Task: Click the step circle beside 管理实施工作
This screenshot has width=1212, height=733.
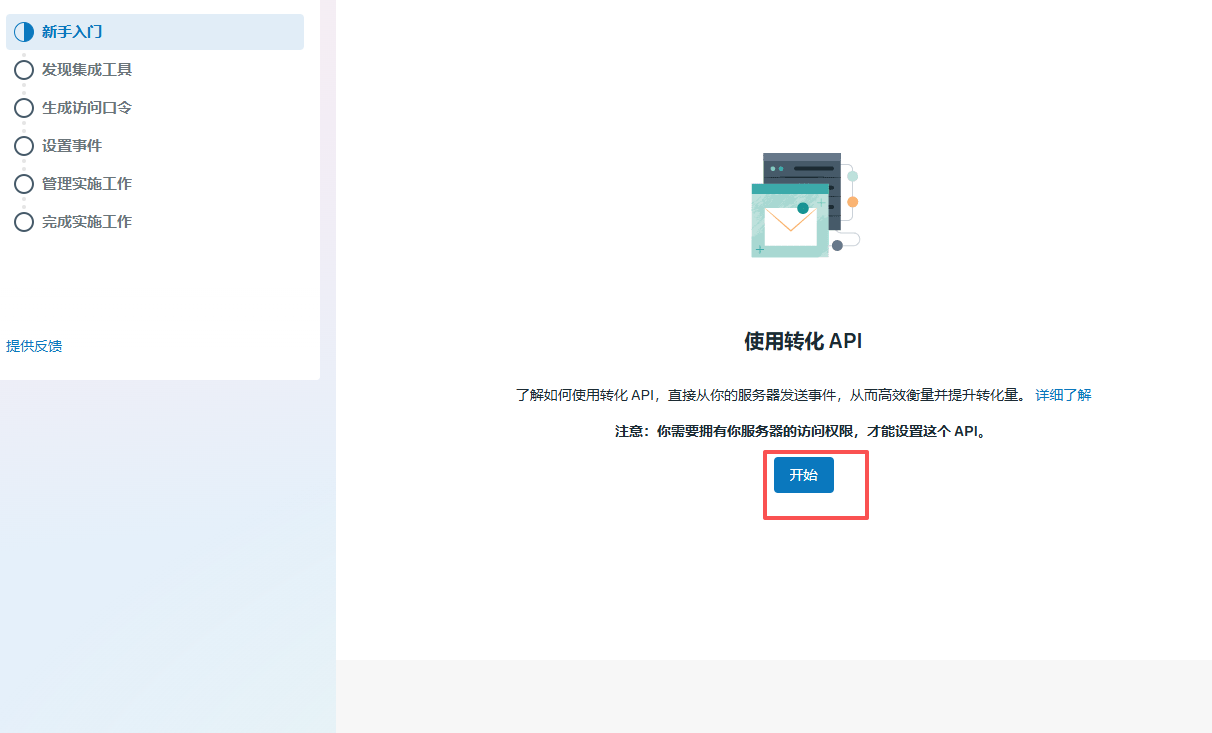Action: pos(24,184)
